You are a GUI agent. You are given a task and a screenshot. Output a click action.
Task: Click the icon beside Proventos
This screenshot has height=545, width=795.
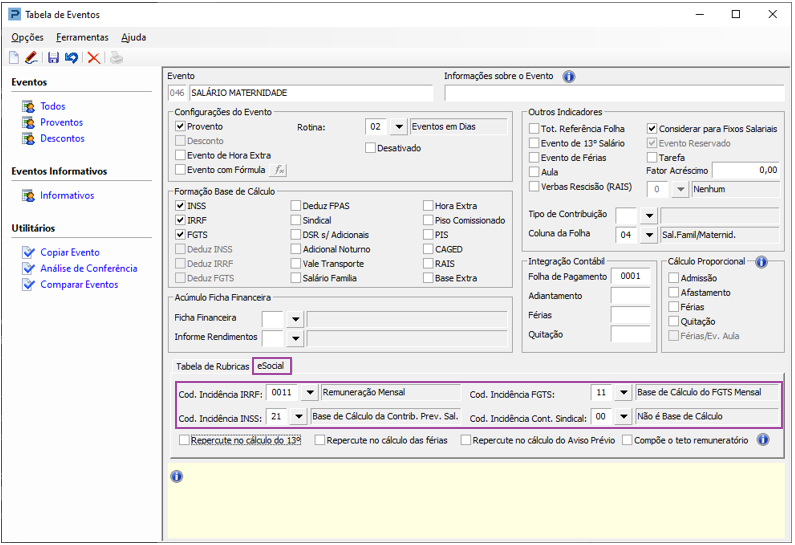point(28,123)
